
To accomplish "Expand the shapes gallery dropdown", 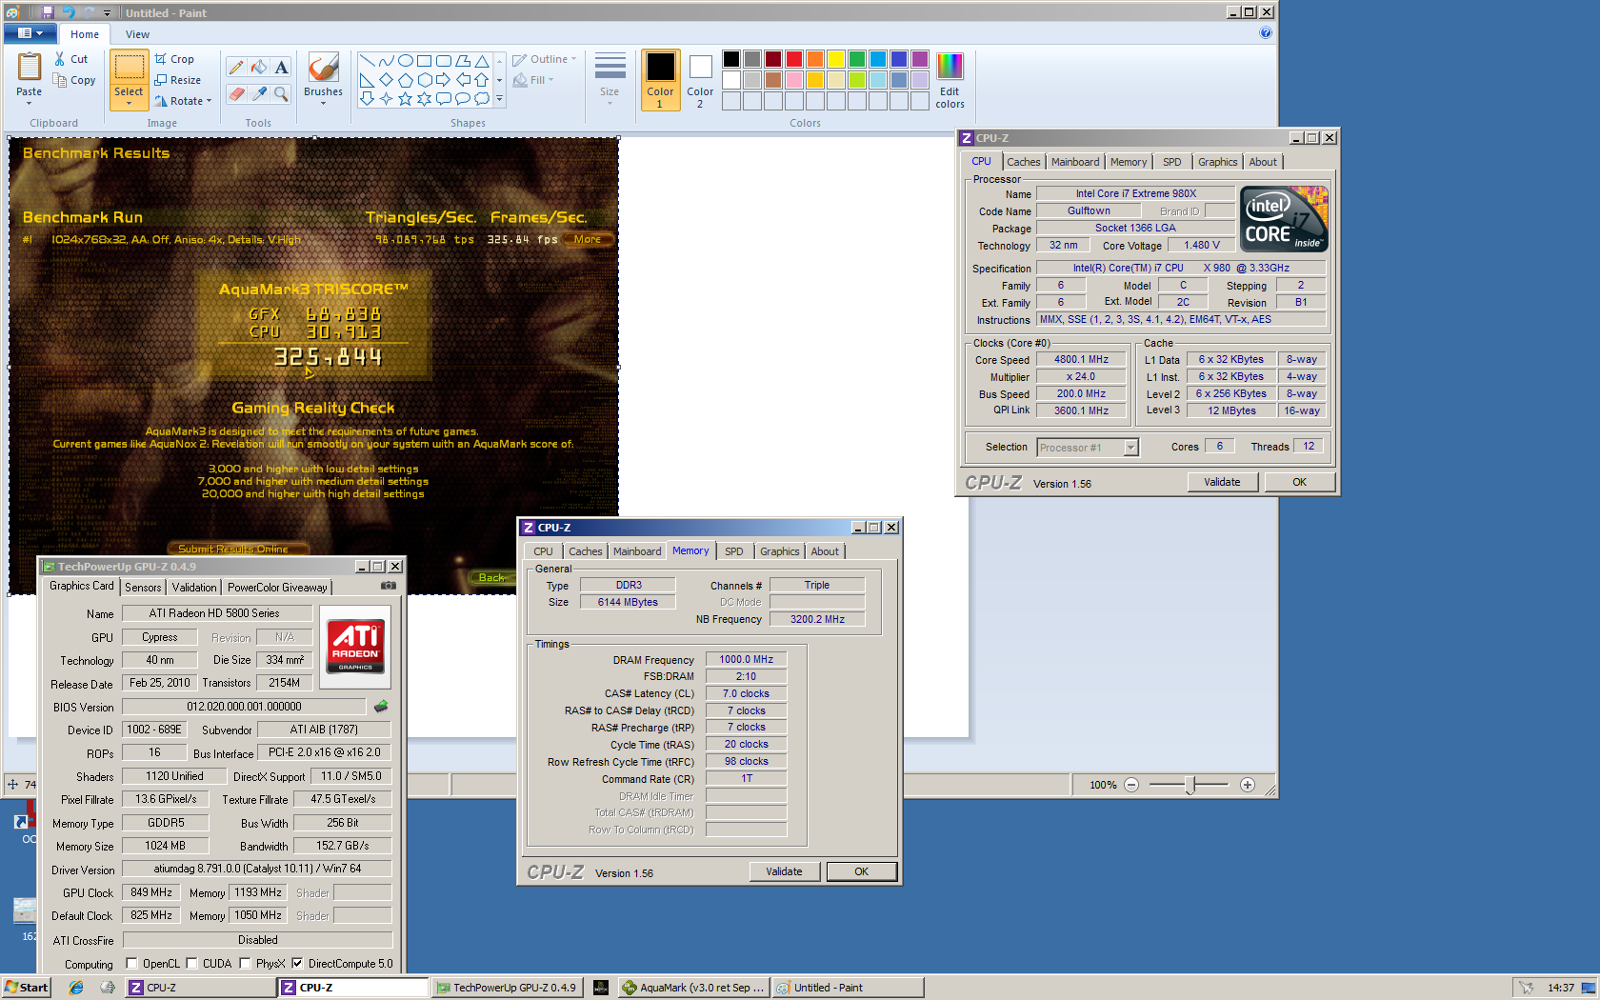I will (x=499, y=99).
